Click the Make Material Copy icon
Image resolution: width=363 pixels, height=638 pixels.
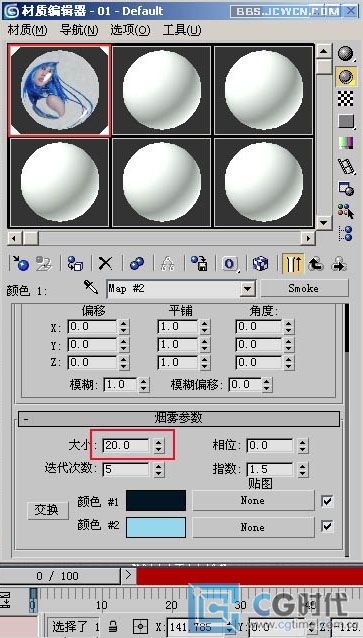click(137, 263)
